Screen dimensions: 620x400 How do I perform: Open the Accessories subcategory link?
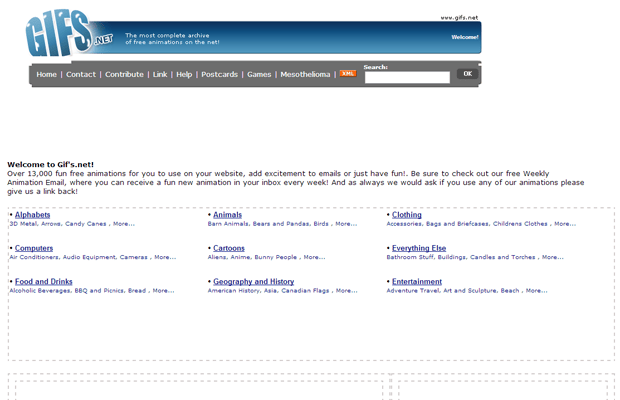405,224
